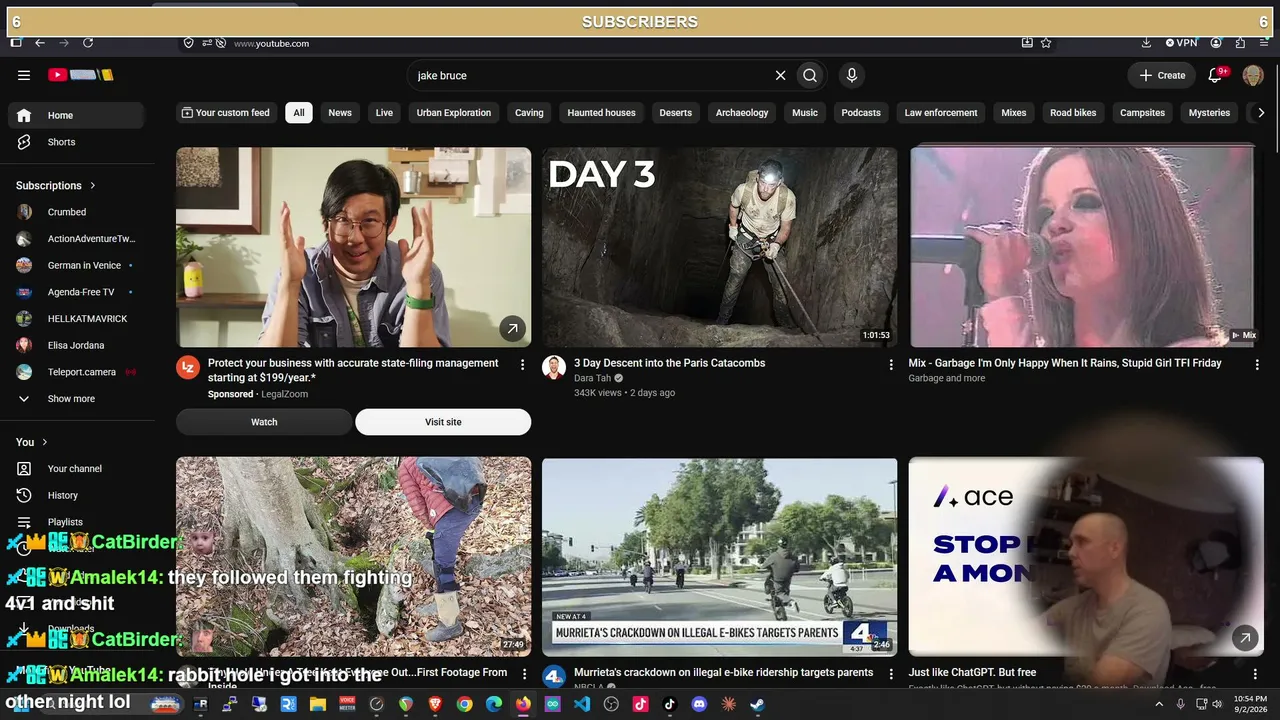Screen dimensions: 1280x720
Task: Open the hamburger guide menu
Action: click(24, 75)
